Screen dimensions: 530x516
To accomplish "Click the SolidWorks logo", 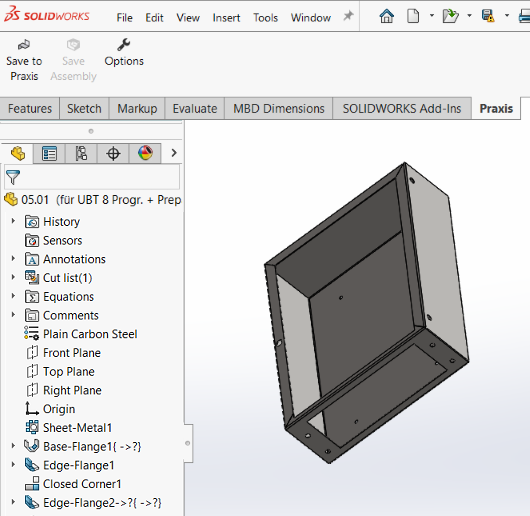I will [x=47, y=15].
